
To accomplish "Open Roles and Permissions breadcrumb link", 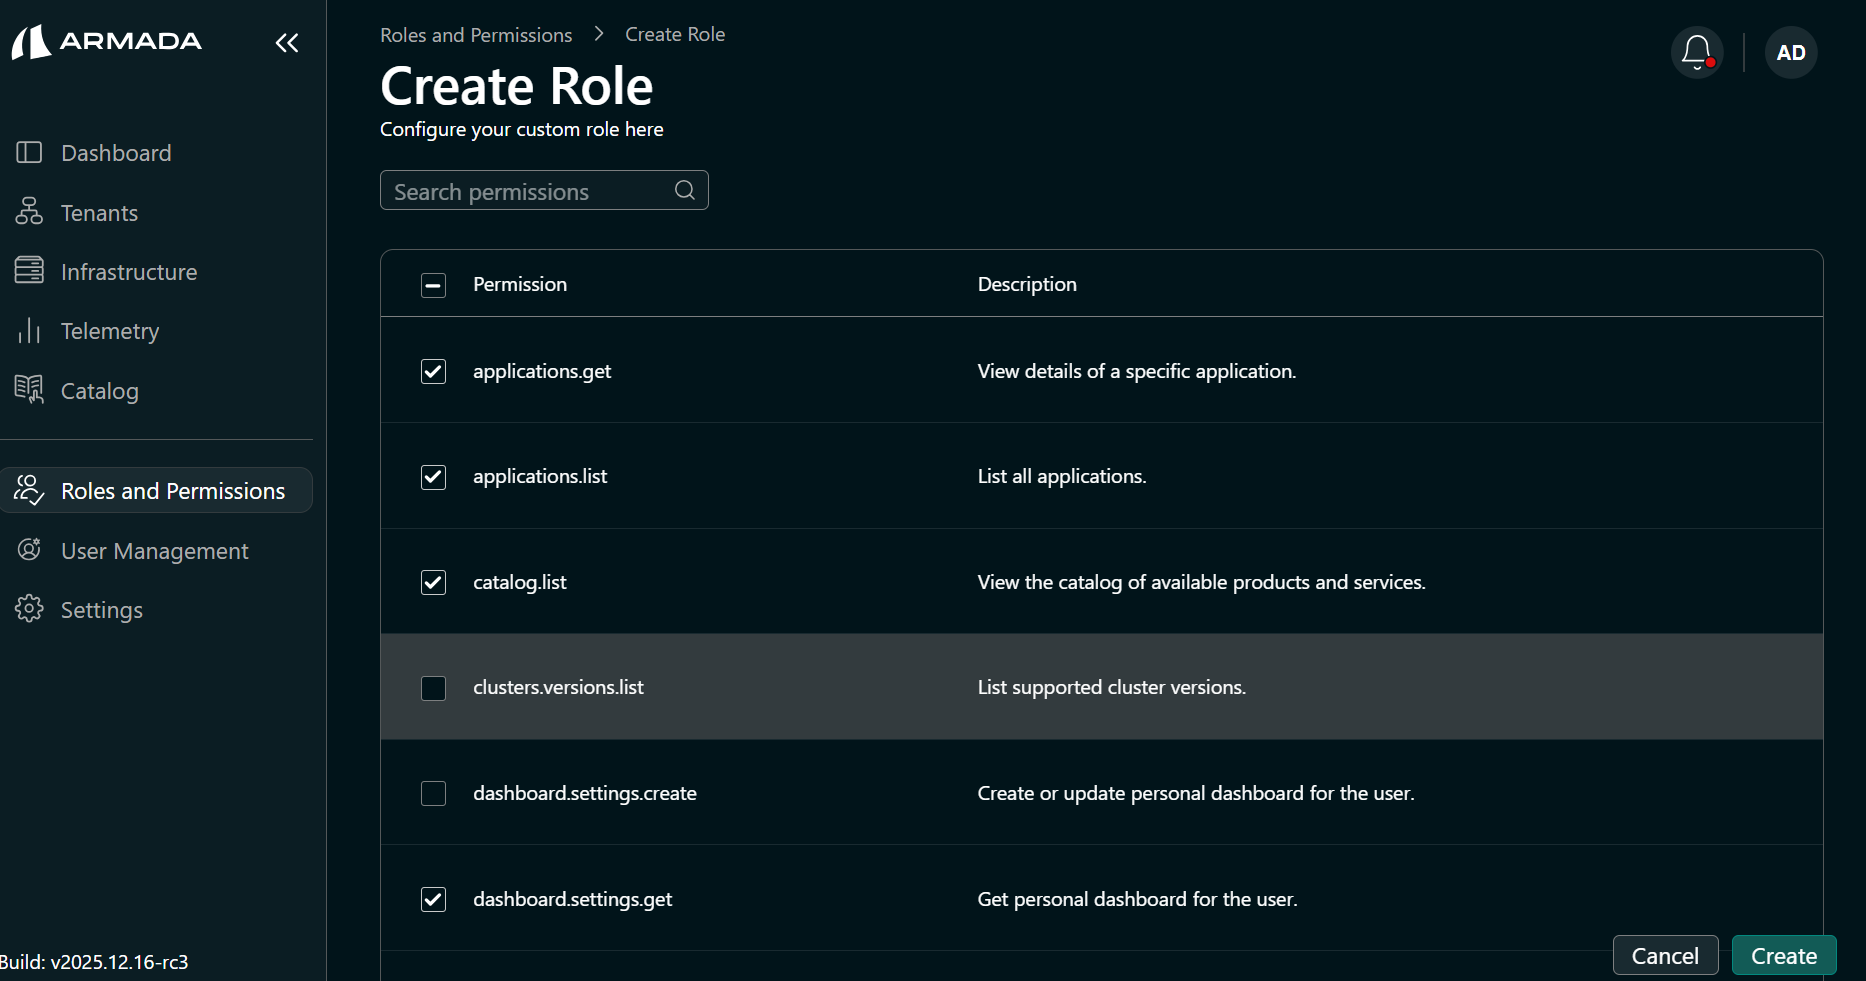I will [x=475, y=33].
